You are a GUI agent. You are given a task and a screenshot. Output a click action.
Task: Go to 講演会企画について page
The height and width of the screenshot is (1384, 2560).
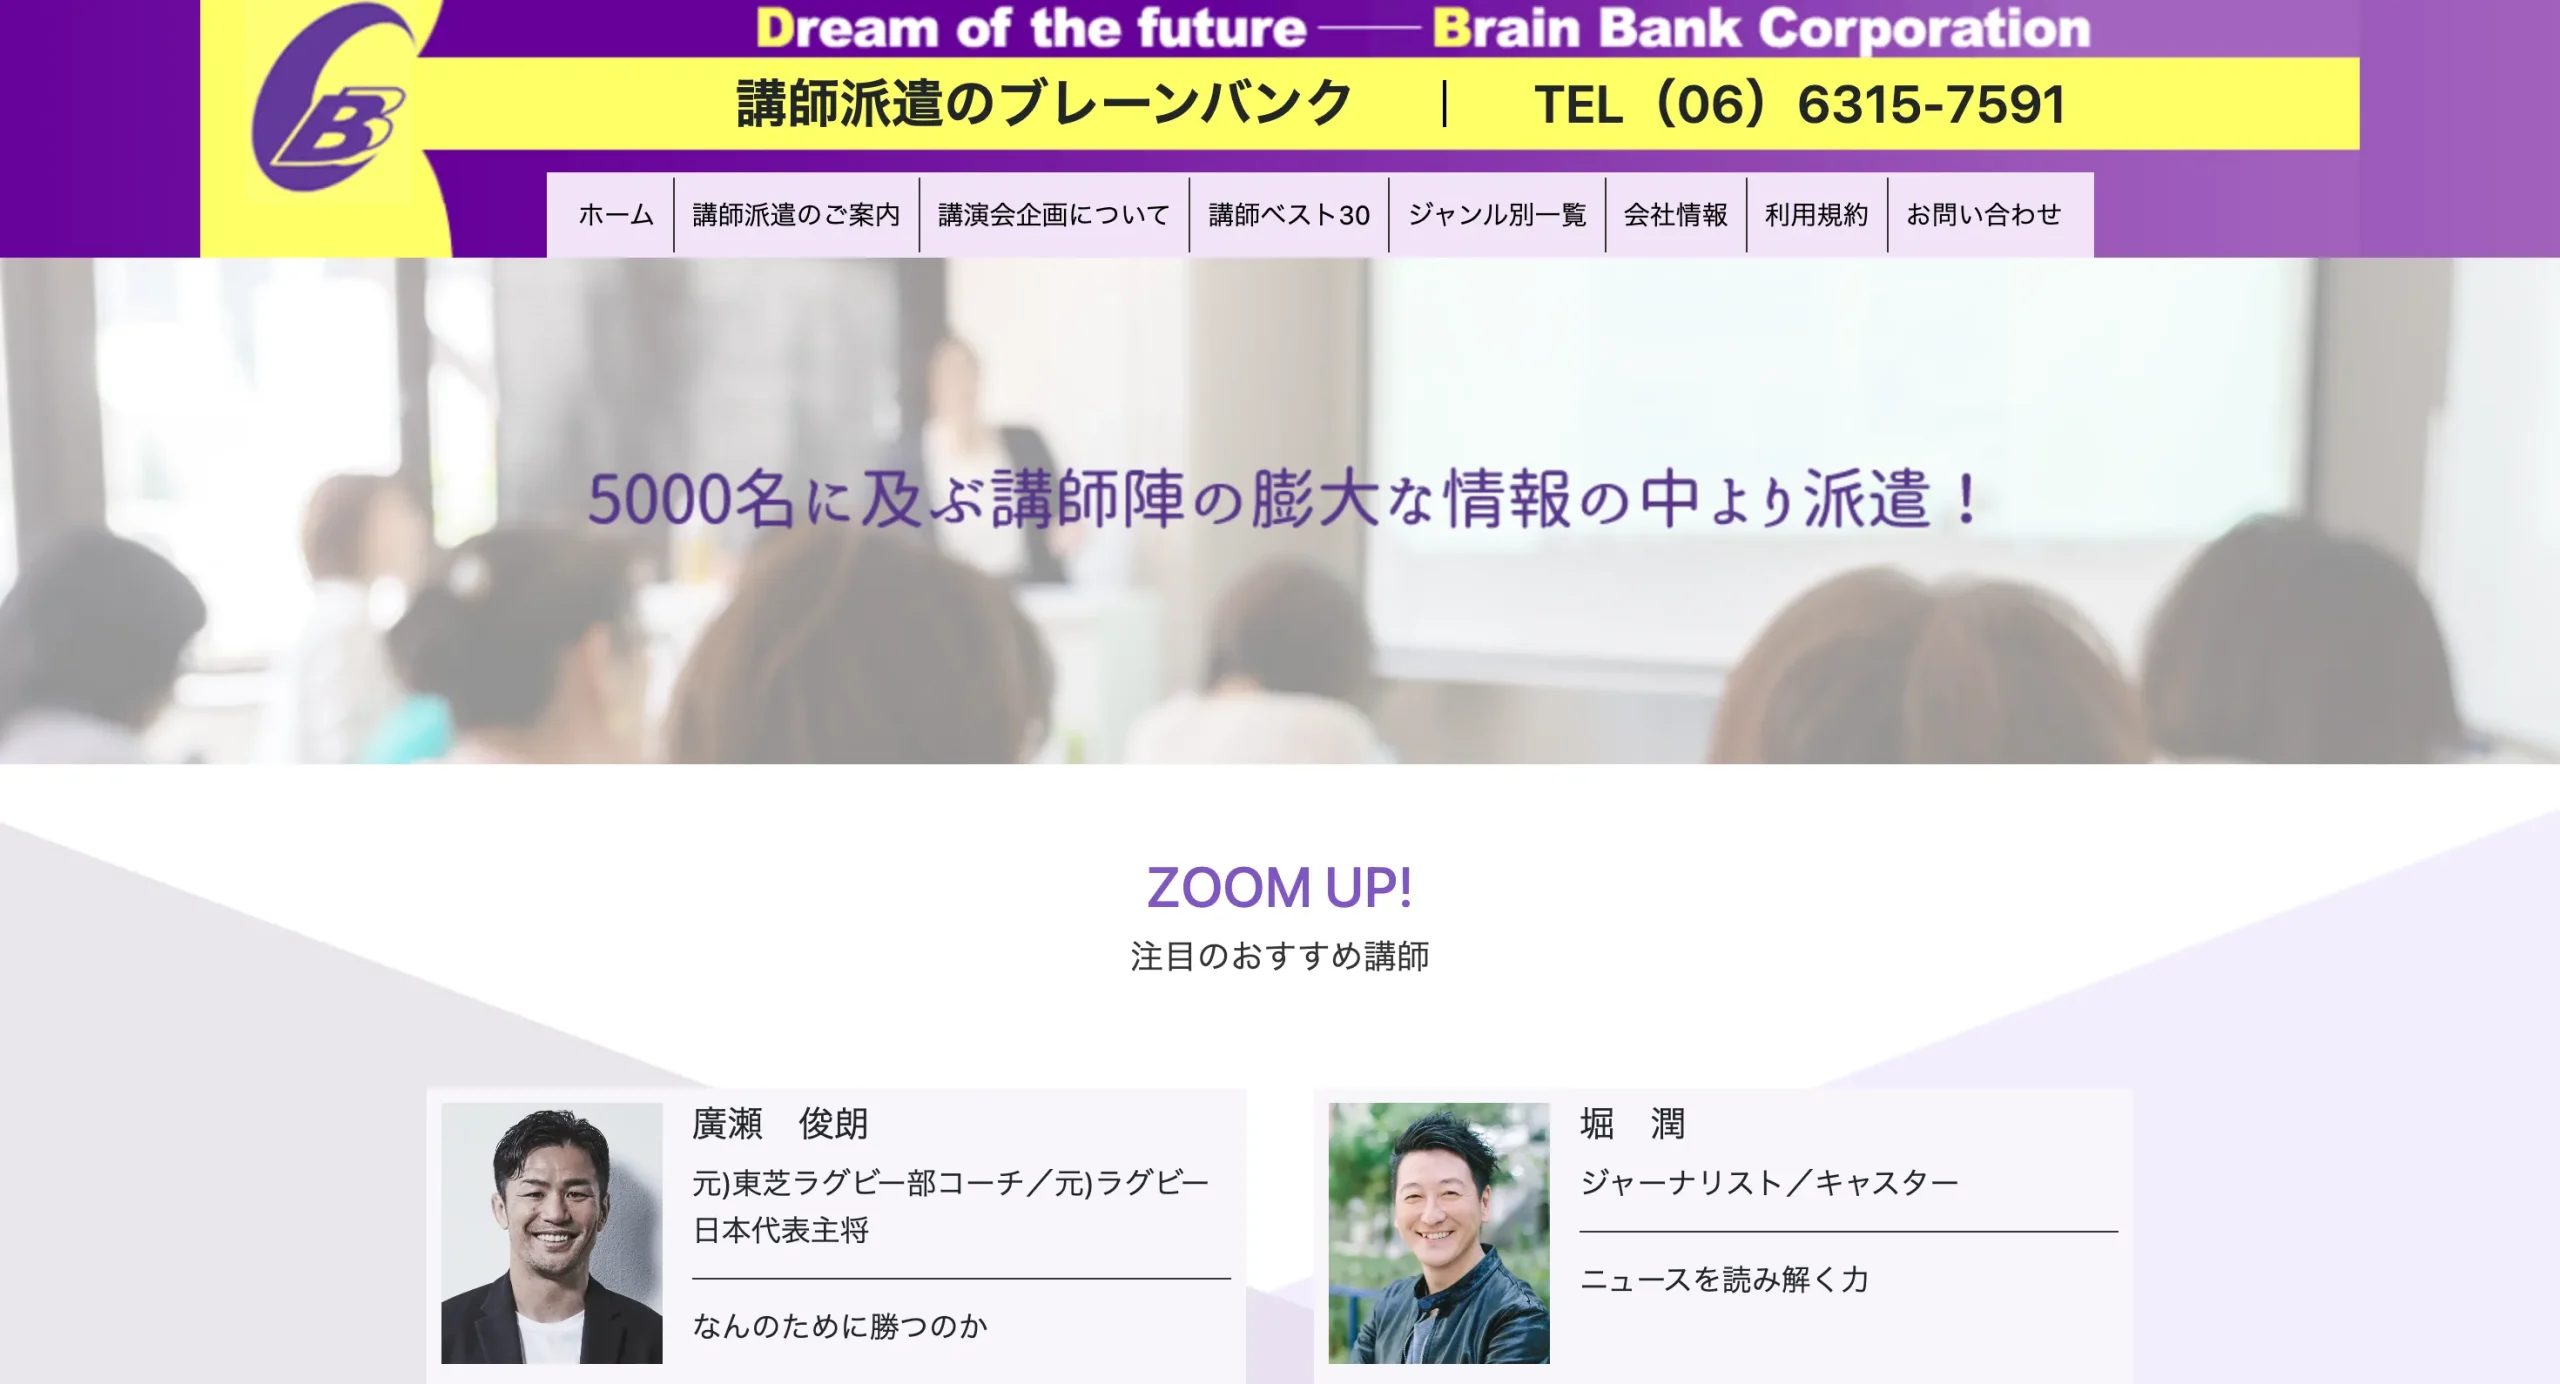1053,215
